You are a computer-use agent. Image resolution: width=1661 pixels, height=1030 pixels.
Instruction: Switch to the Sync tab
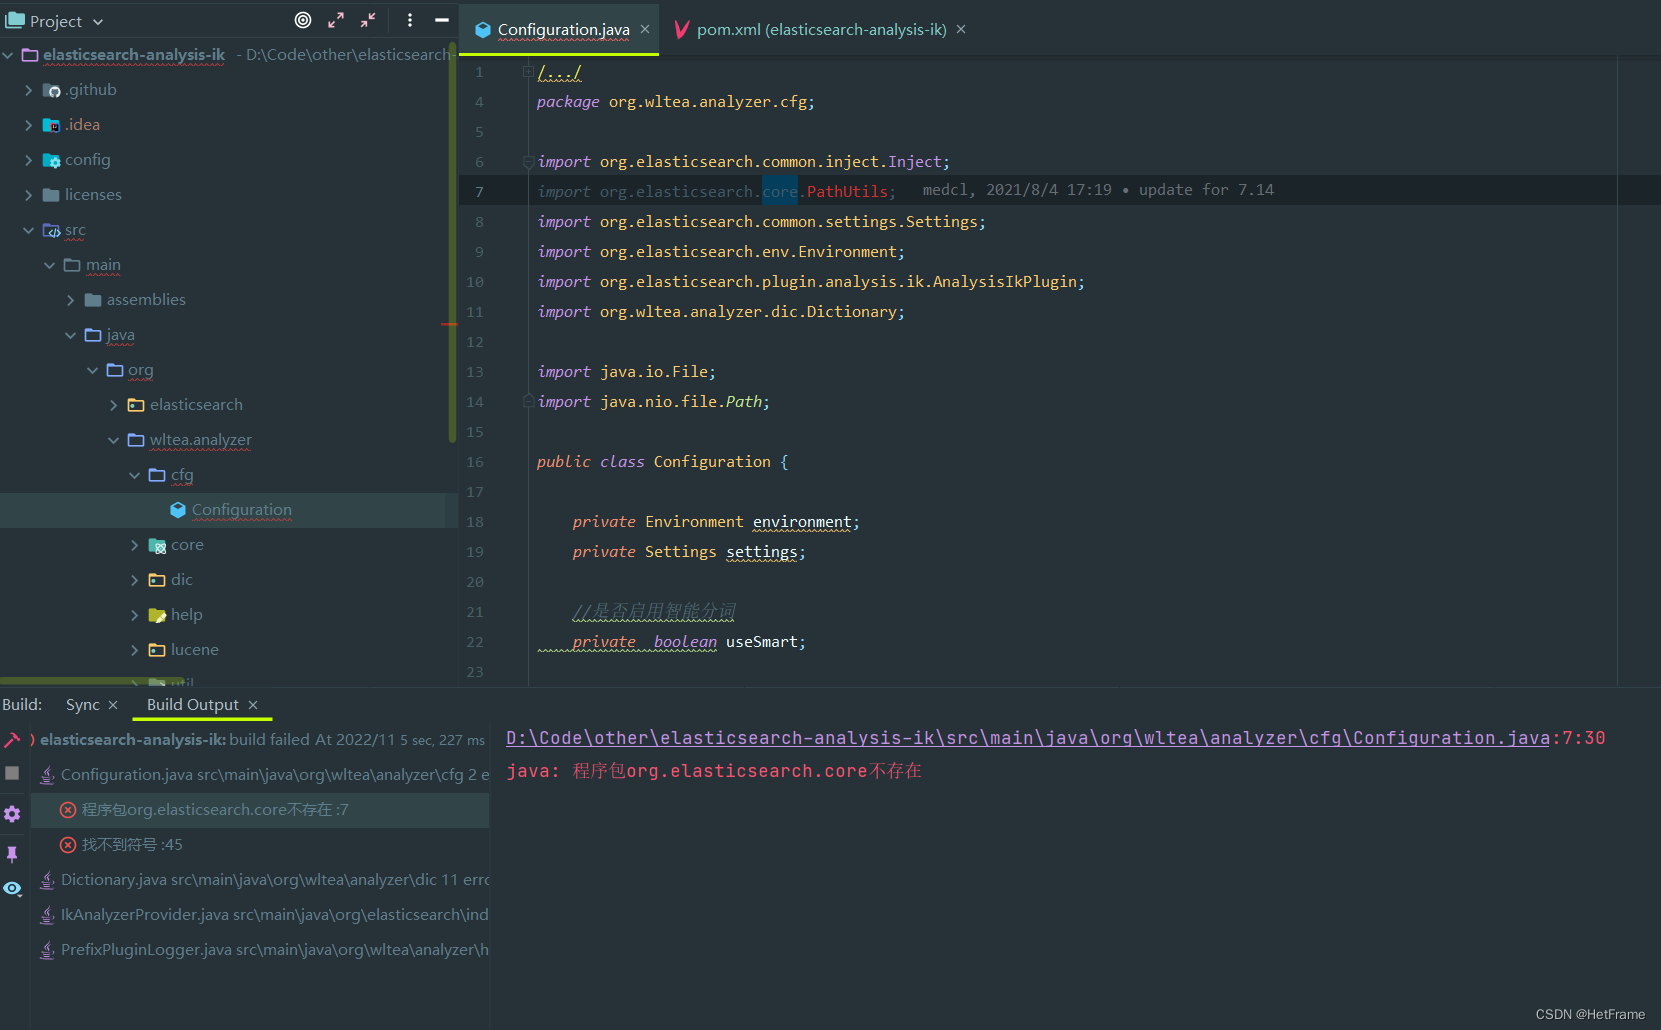[x=82, y=704]
